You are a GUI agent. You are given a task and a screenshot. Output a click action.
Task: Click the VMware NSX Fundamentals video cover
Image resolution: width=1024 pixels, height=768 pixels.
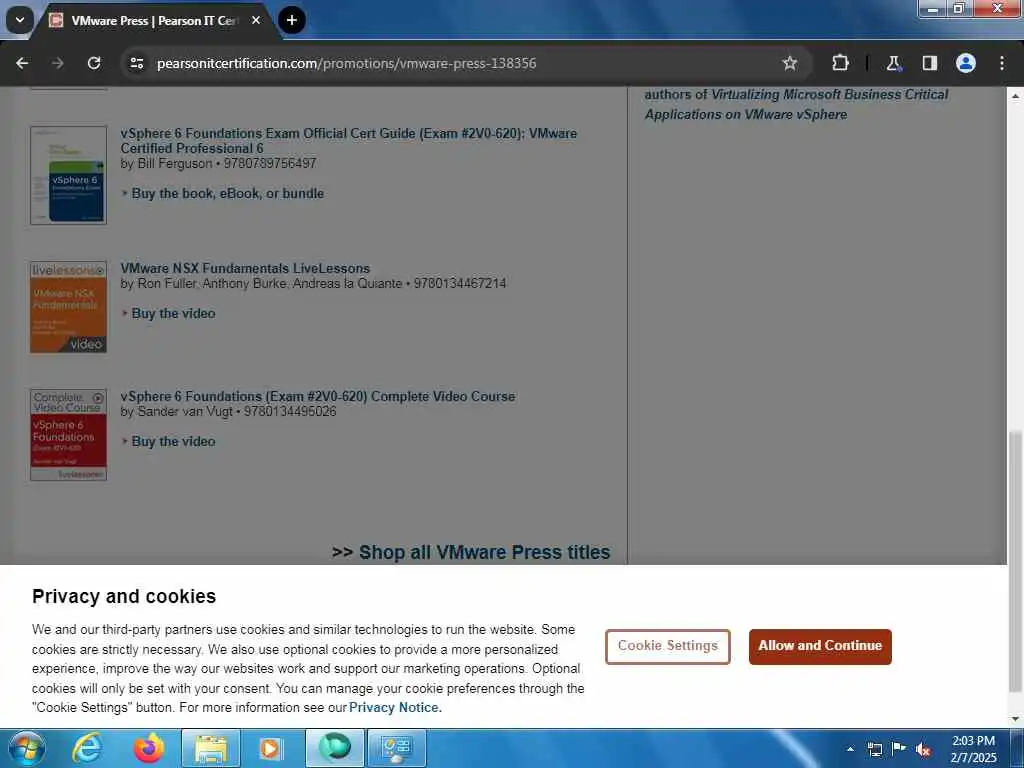[x=69, y=307]
